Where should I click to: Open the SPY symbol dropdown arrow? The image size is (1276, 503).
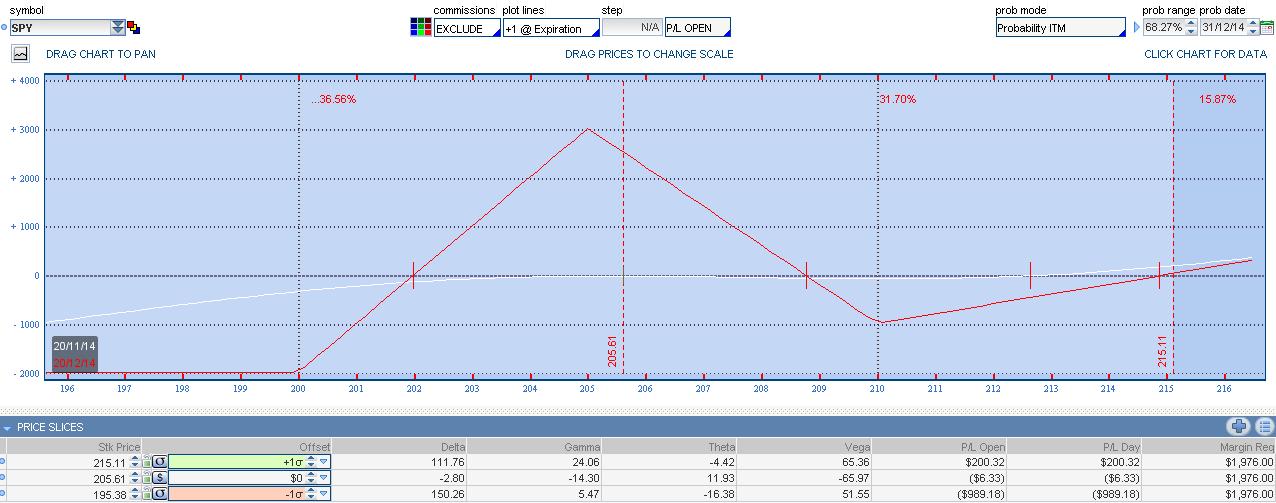[118, 28]
